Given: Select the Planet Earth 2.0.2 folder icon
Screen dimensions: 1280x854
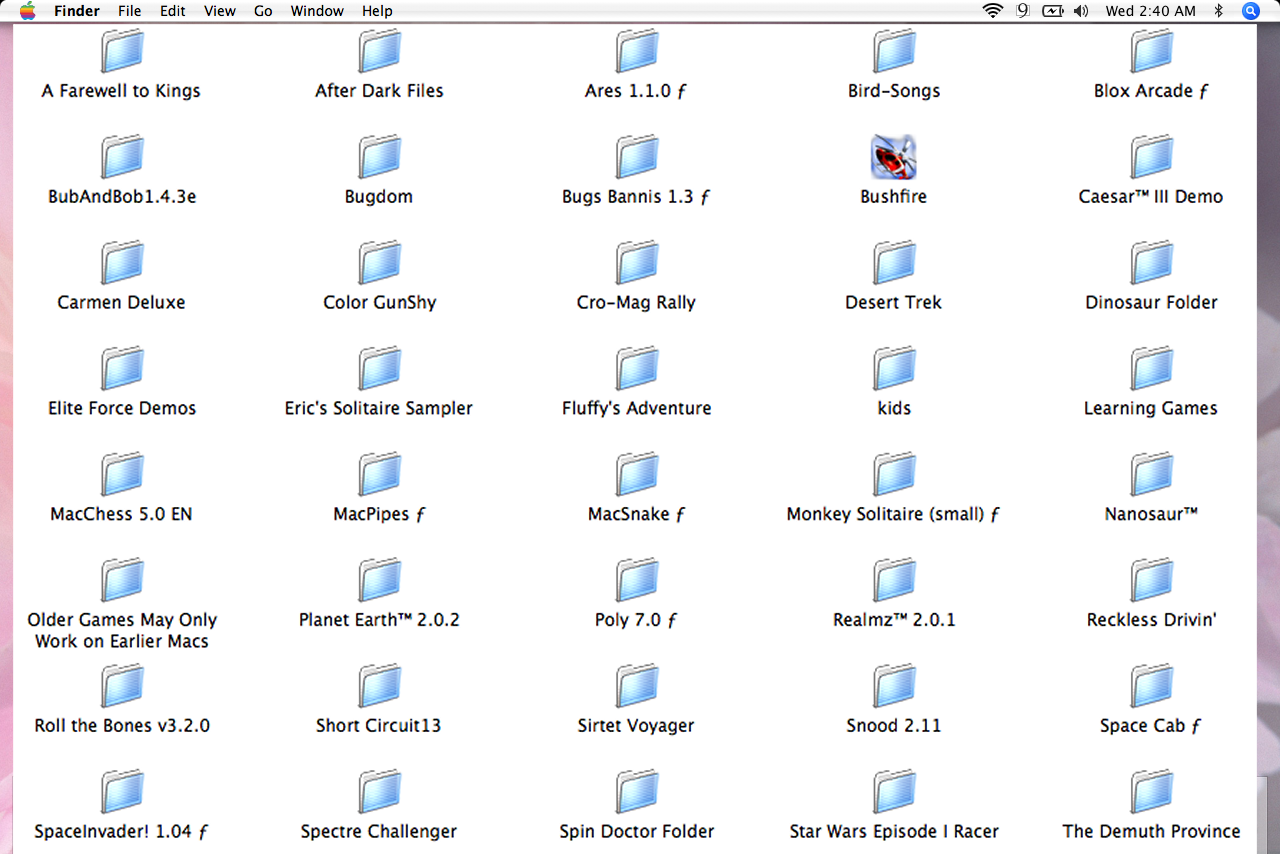Looking at the screenshot, I should tap(380, 580).
